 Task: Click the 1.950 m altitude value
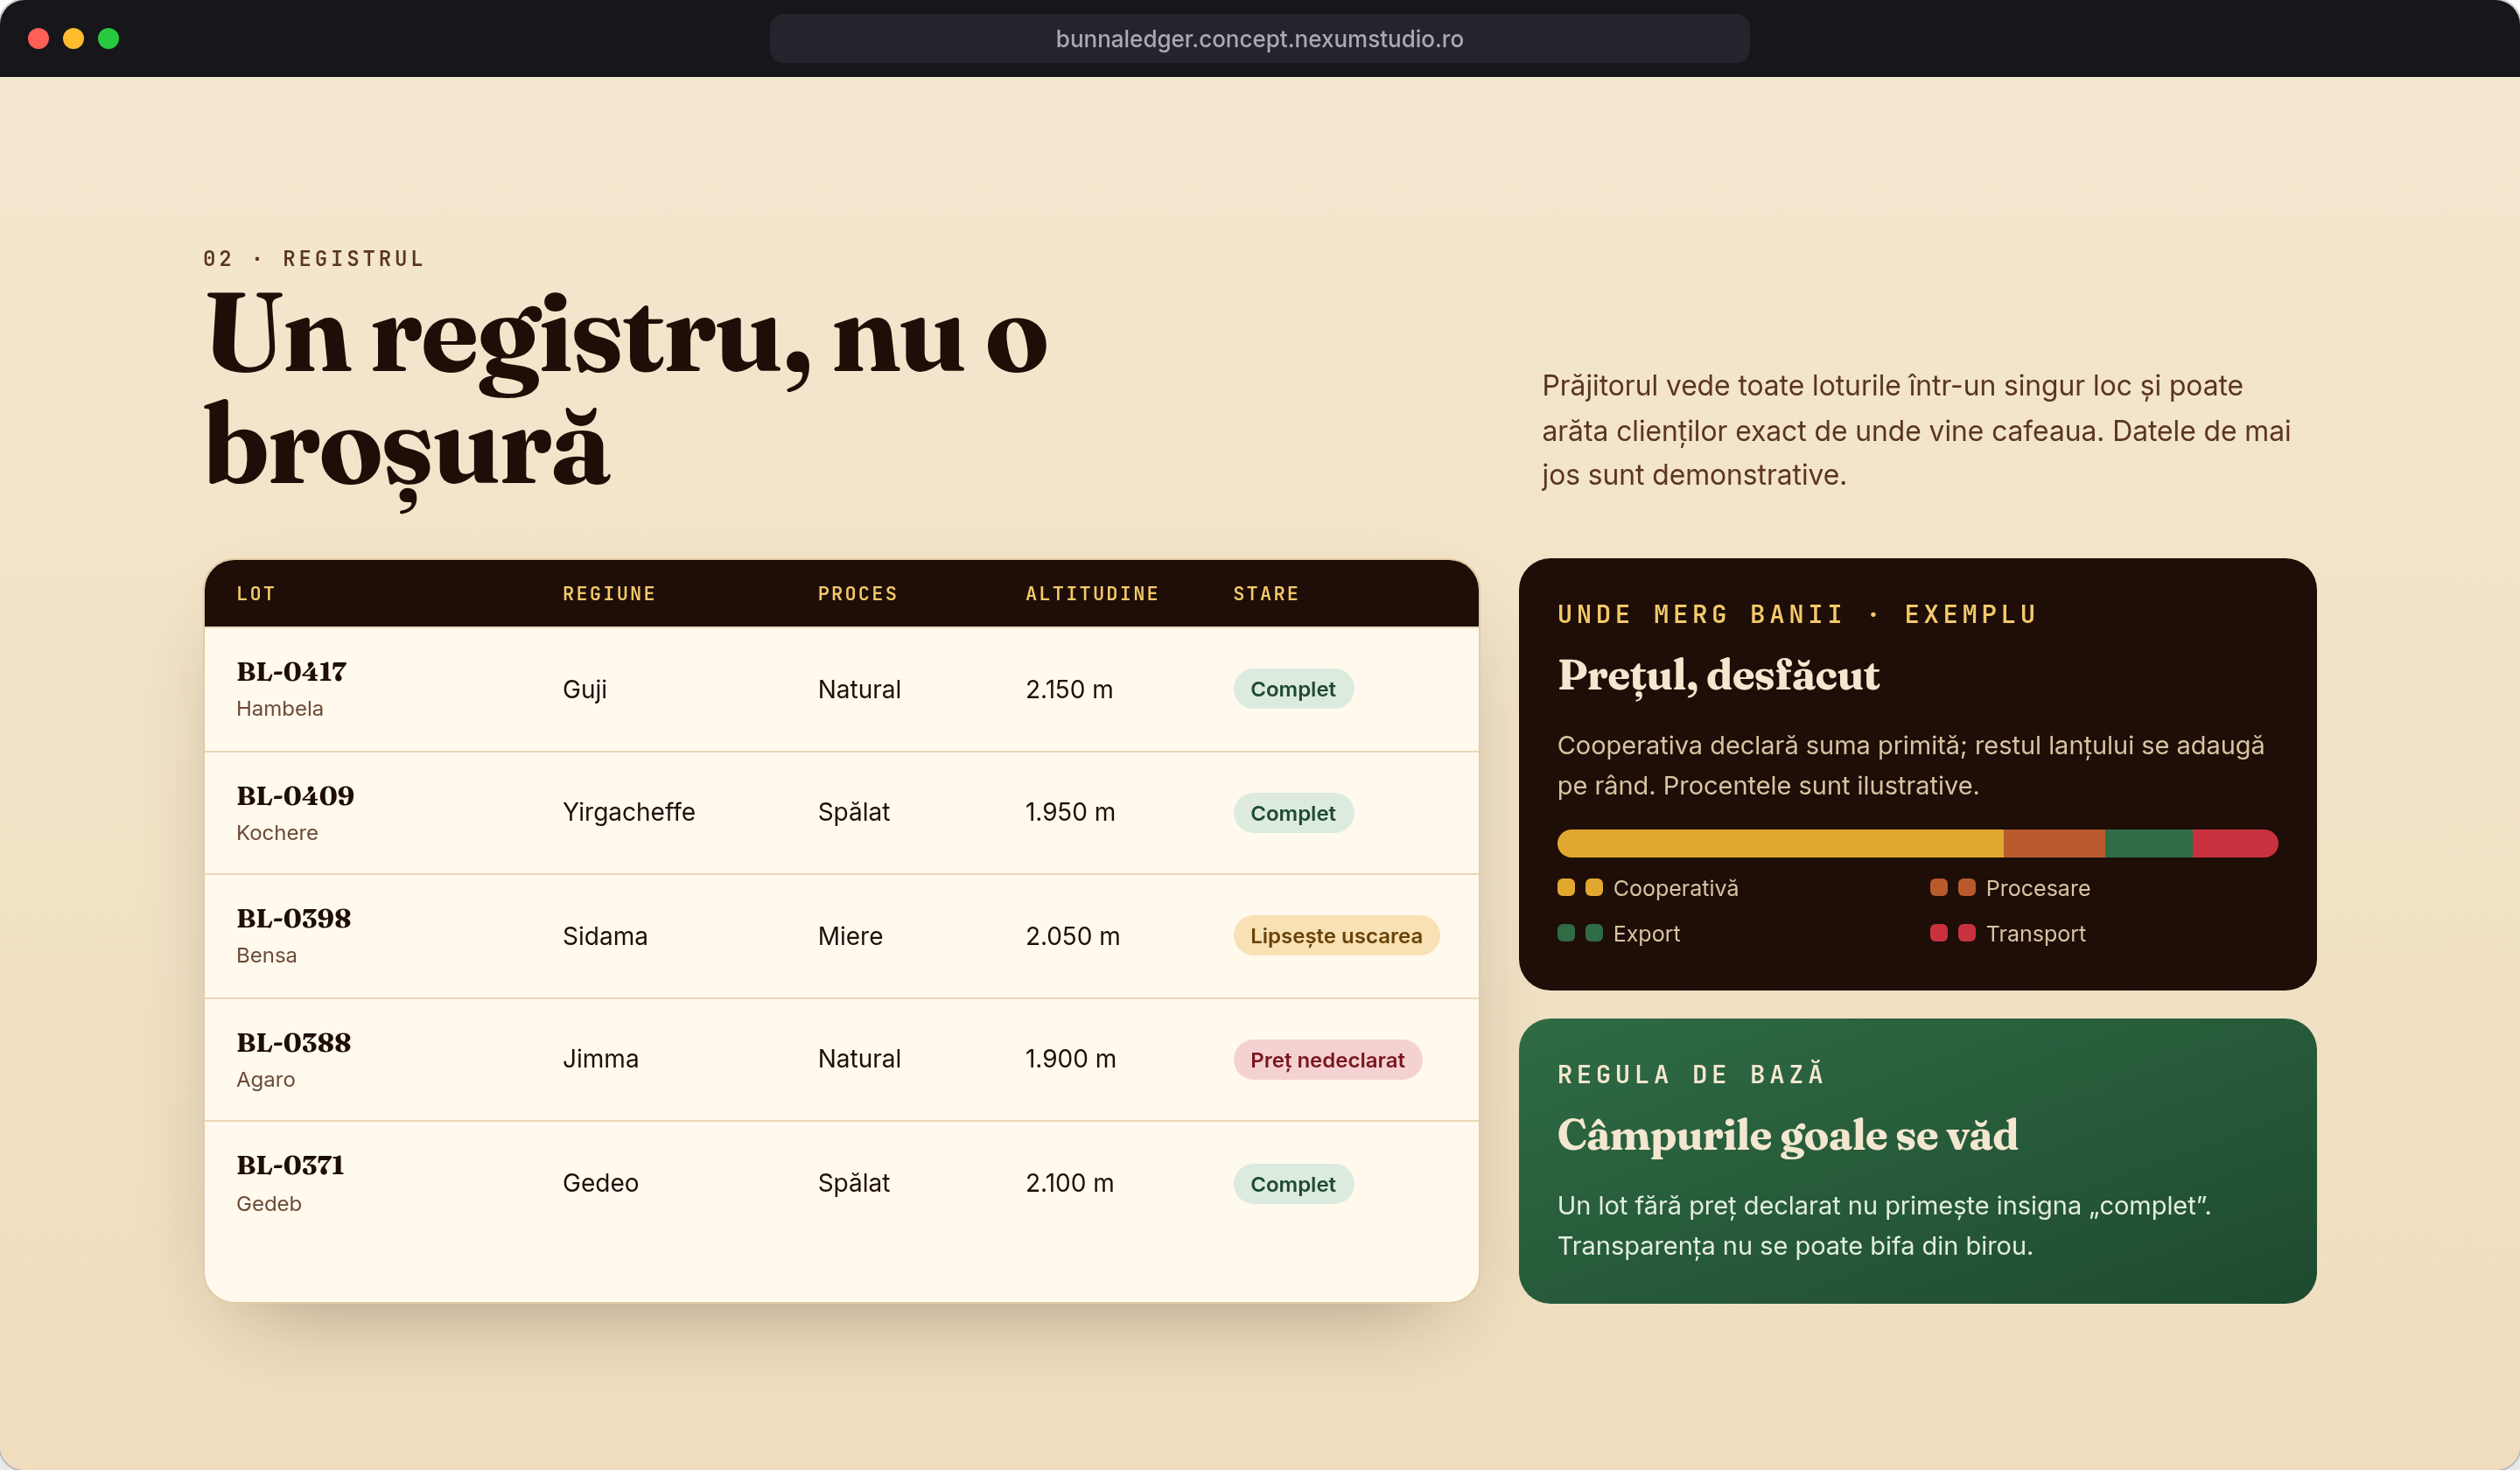pos(1070,812)
